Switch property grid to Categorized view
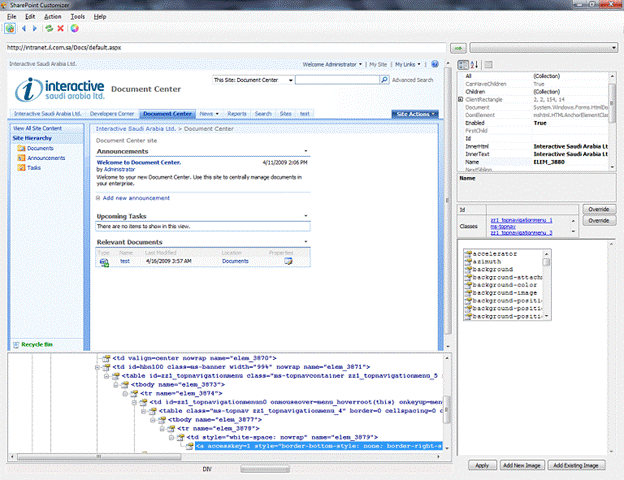Image resolution: width=624 pixels, height=480 pixels. [463, 64]
